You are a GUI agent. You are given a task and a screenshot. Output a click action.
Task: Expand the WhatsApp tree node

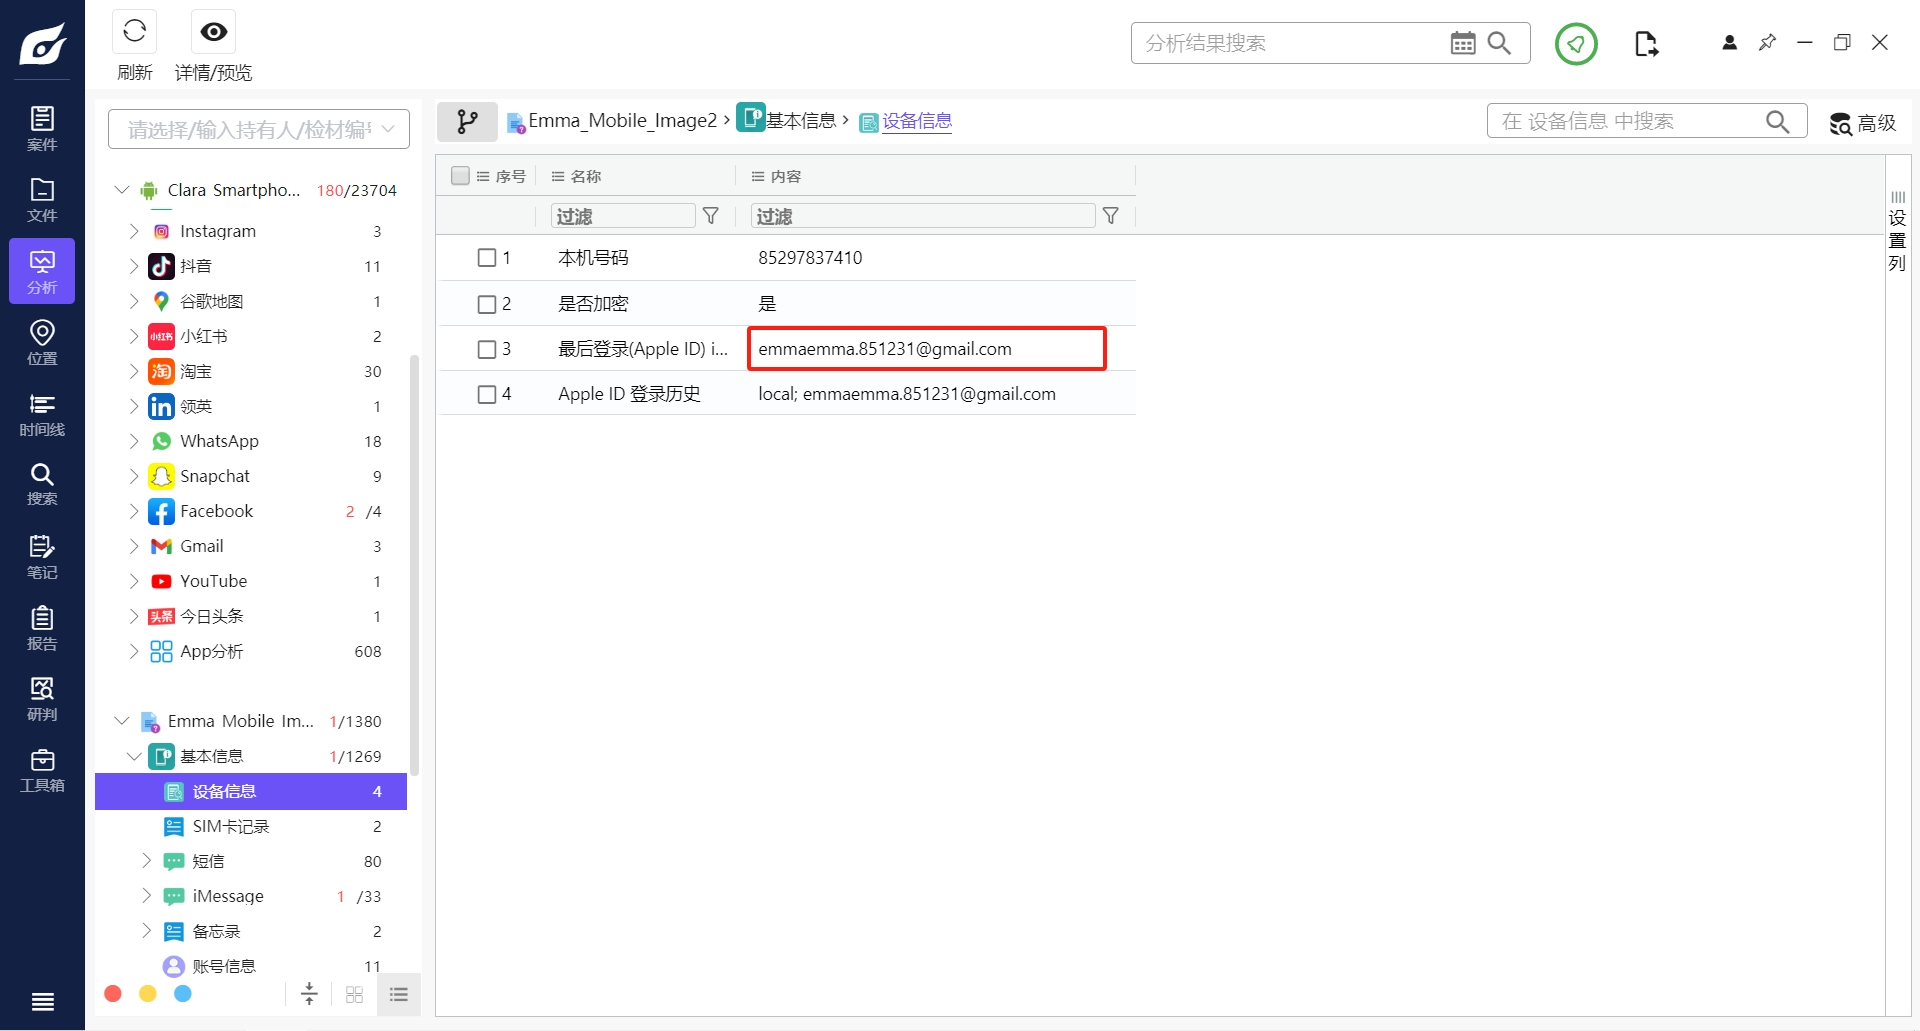point(134,441)
